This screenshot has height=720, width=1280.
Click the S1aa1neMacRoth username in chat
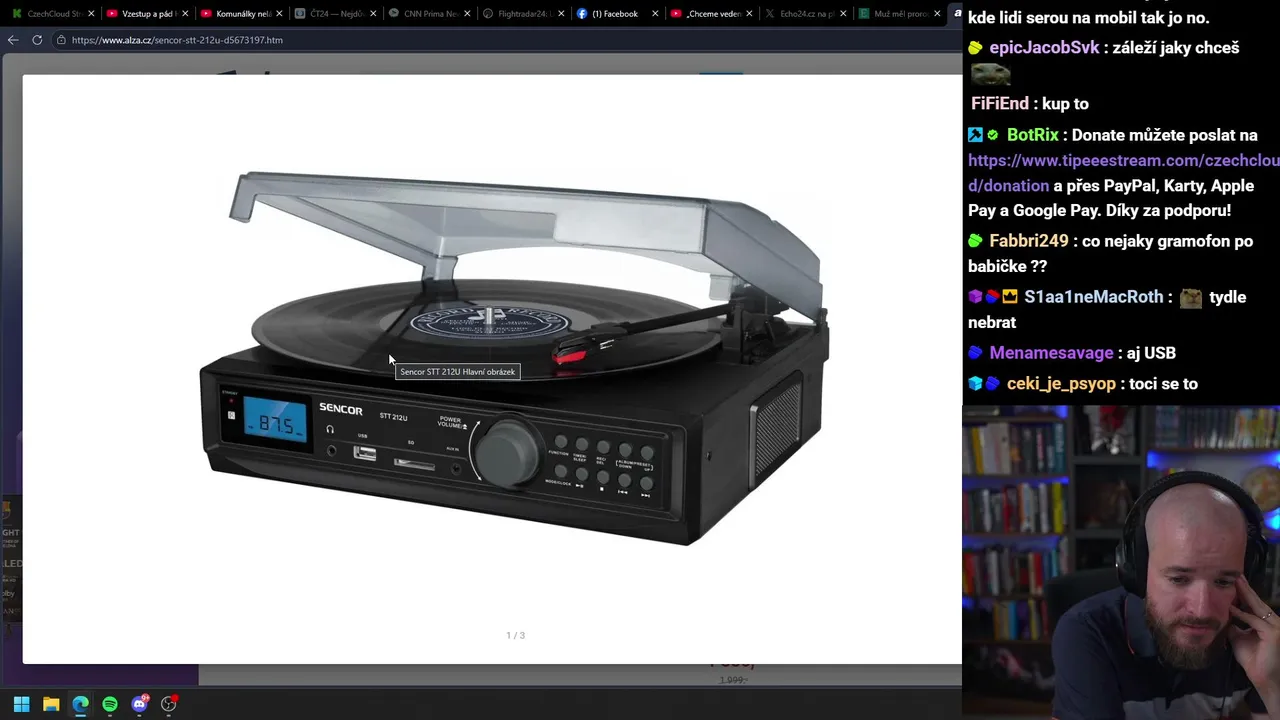pyautogui.click(x=1094, y=297)
